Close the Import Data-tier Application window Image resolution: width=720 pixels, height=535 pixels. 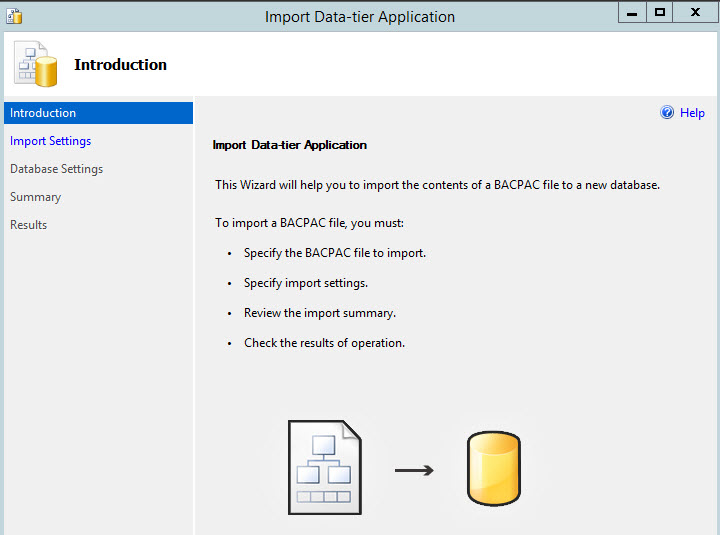point(695,12)
